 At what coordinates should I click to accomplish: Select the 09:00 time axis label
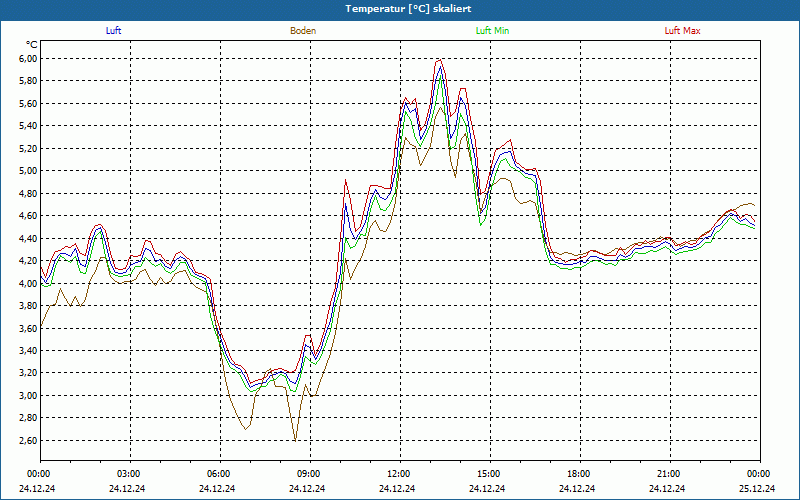point(309,474)
